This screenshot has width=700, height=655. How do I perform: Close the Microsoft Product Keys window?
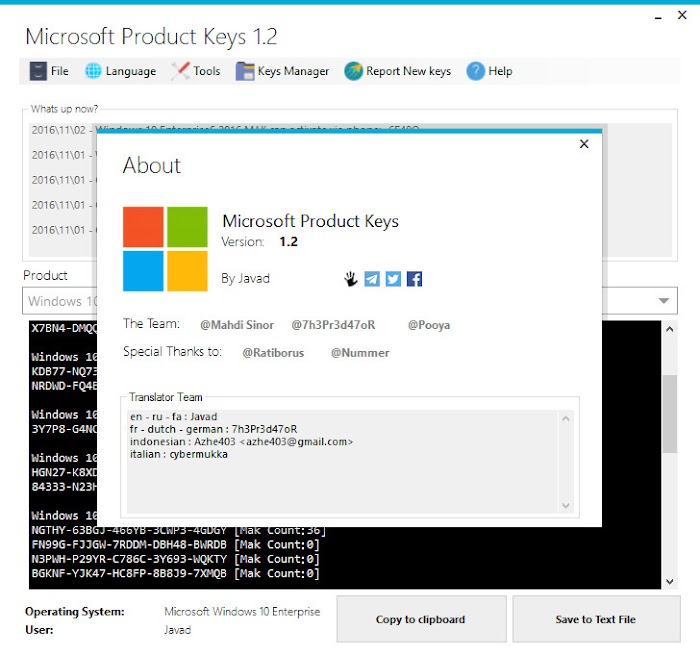click(x=682, y=15)
